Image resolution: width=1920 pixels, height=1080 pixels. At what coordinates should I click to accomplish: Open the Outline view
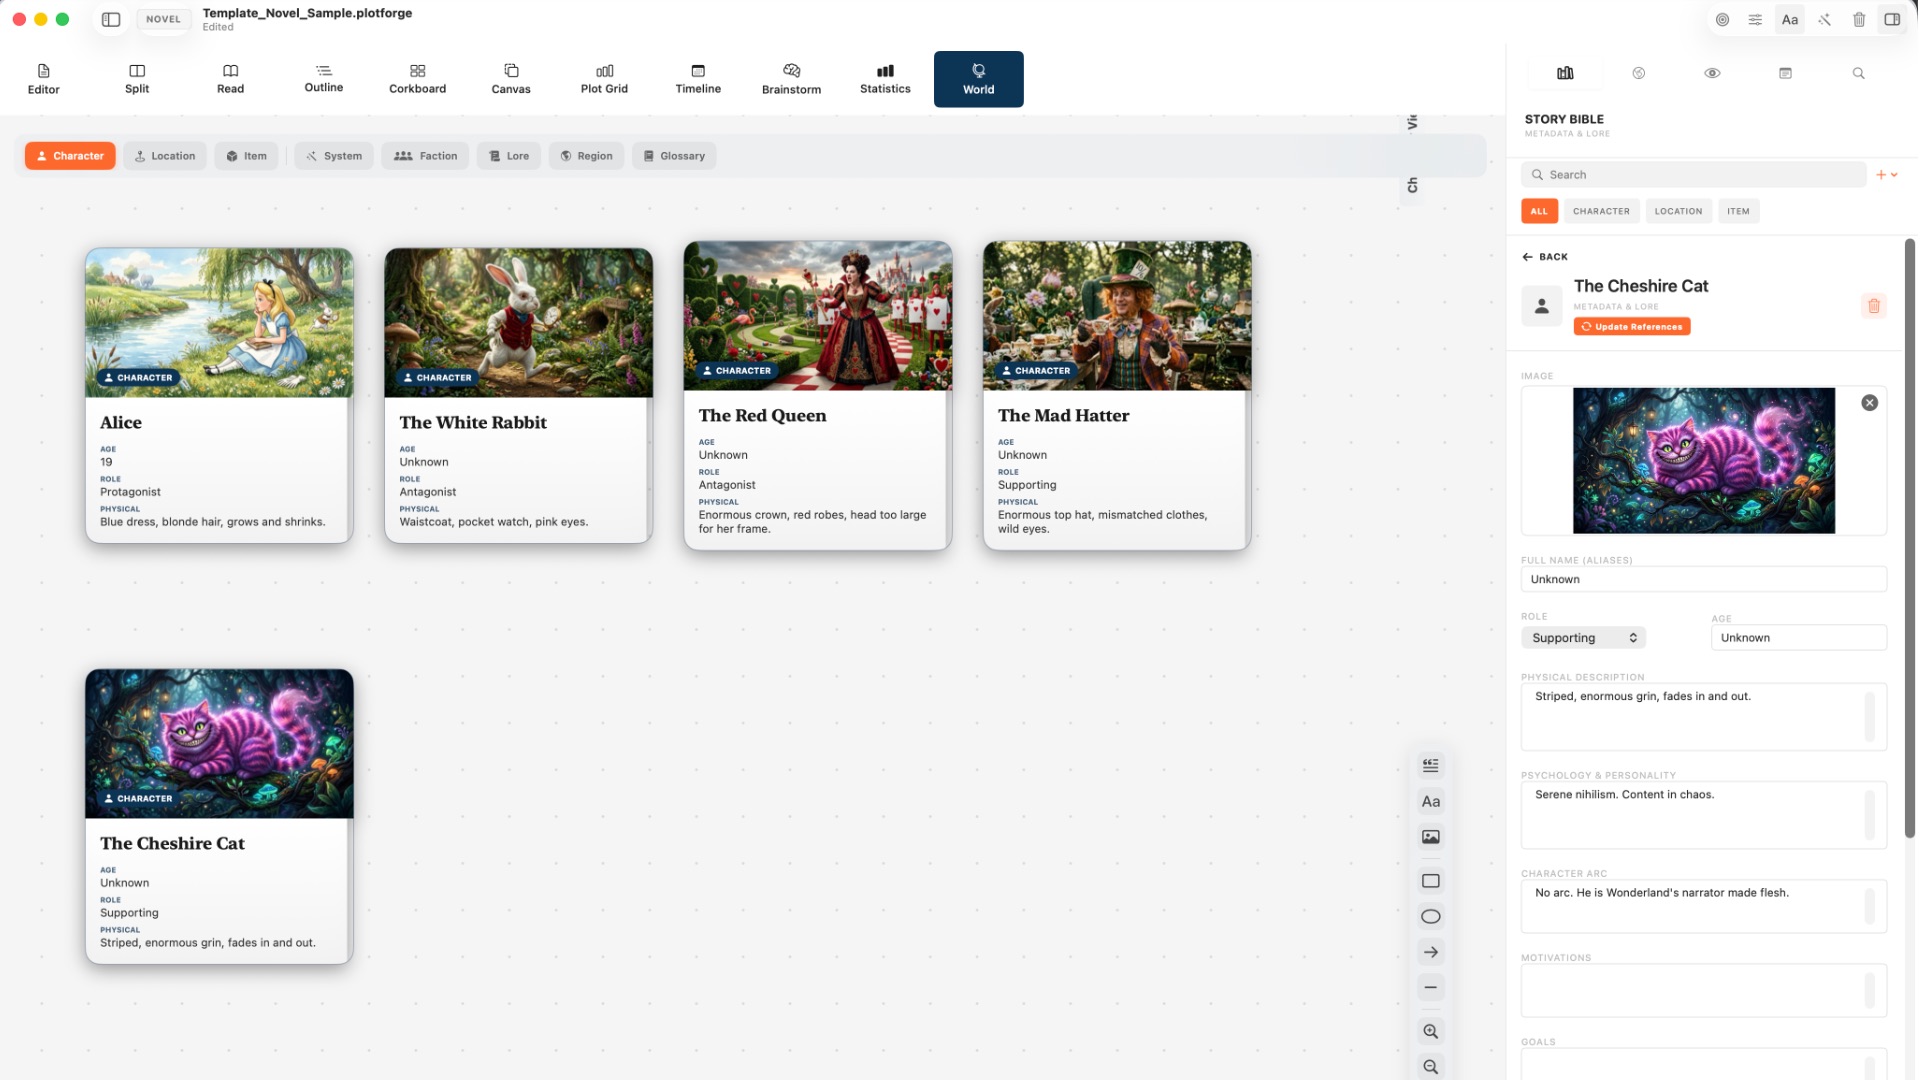coord(323,79)
